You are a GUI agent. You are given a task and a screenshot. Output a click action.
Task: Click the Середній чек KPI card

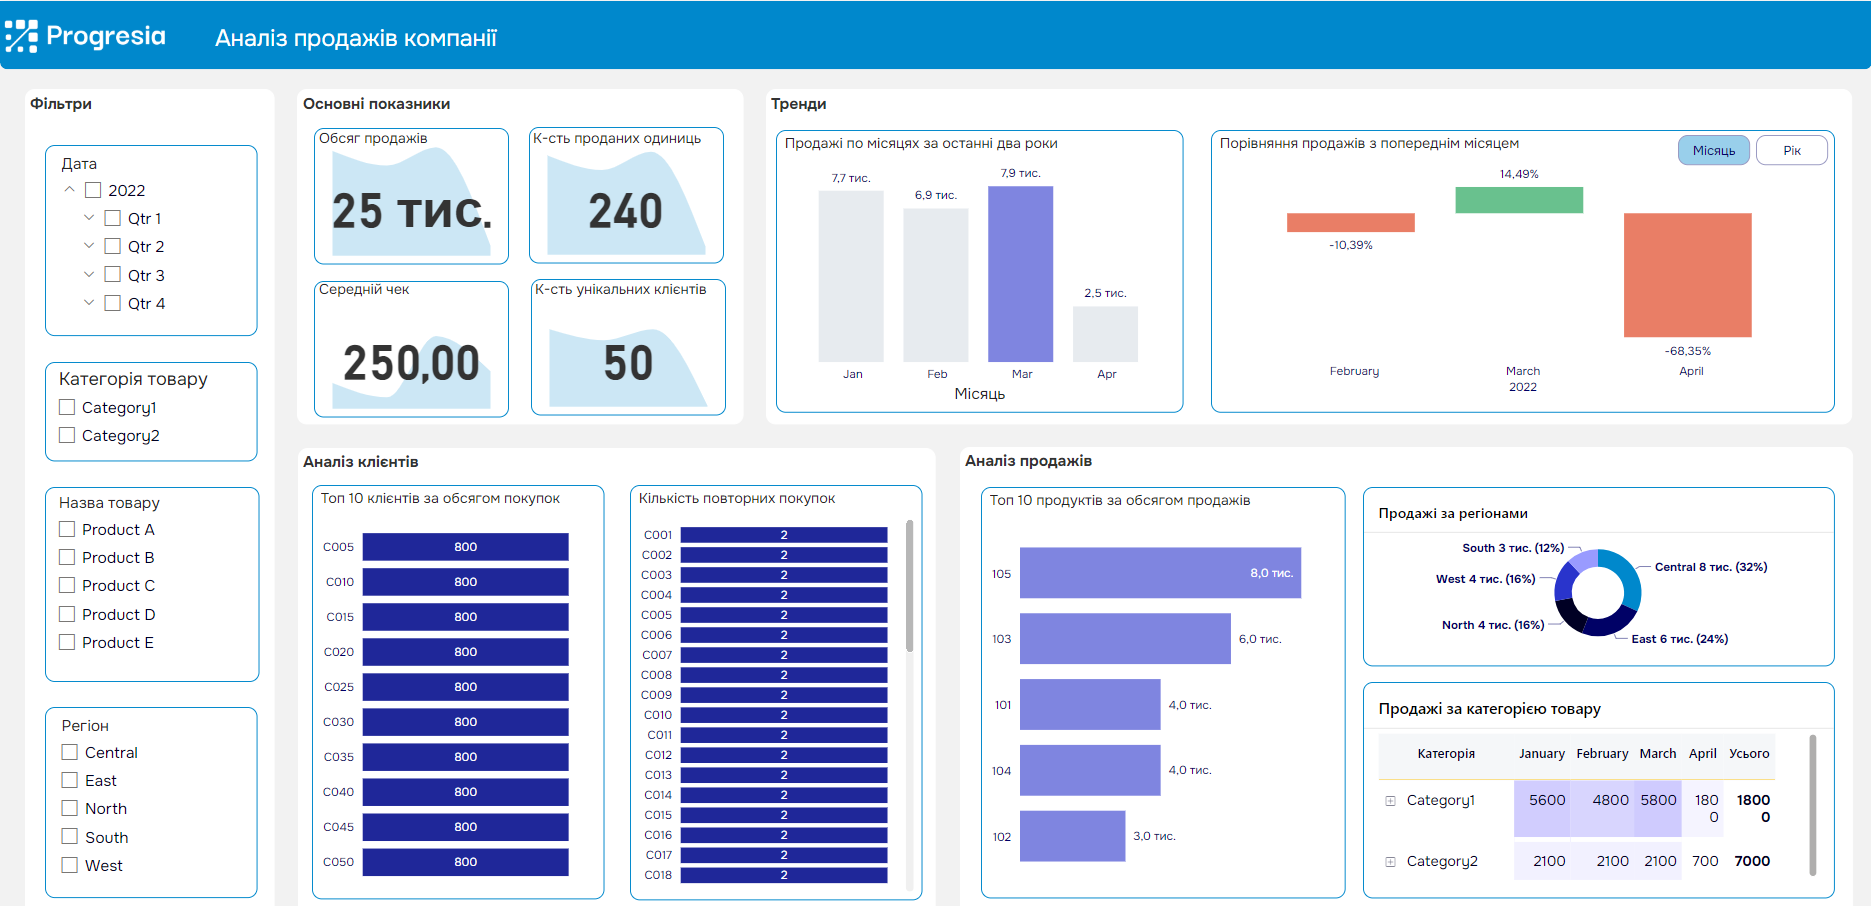411,348
